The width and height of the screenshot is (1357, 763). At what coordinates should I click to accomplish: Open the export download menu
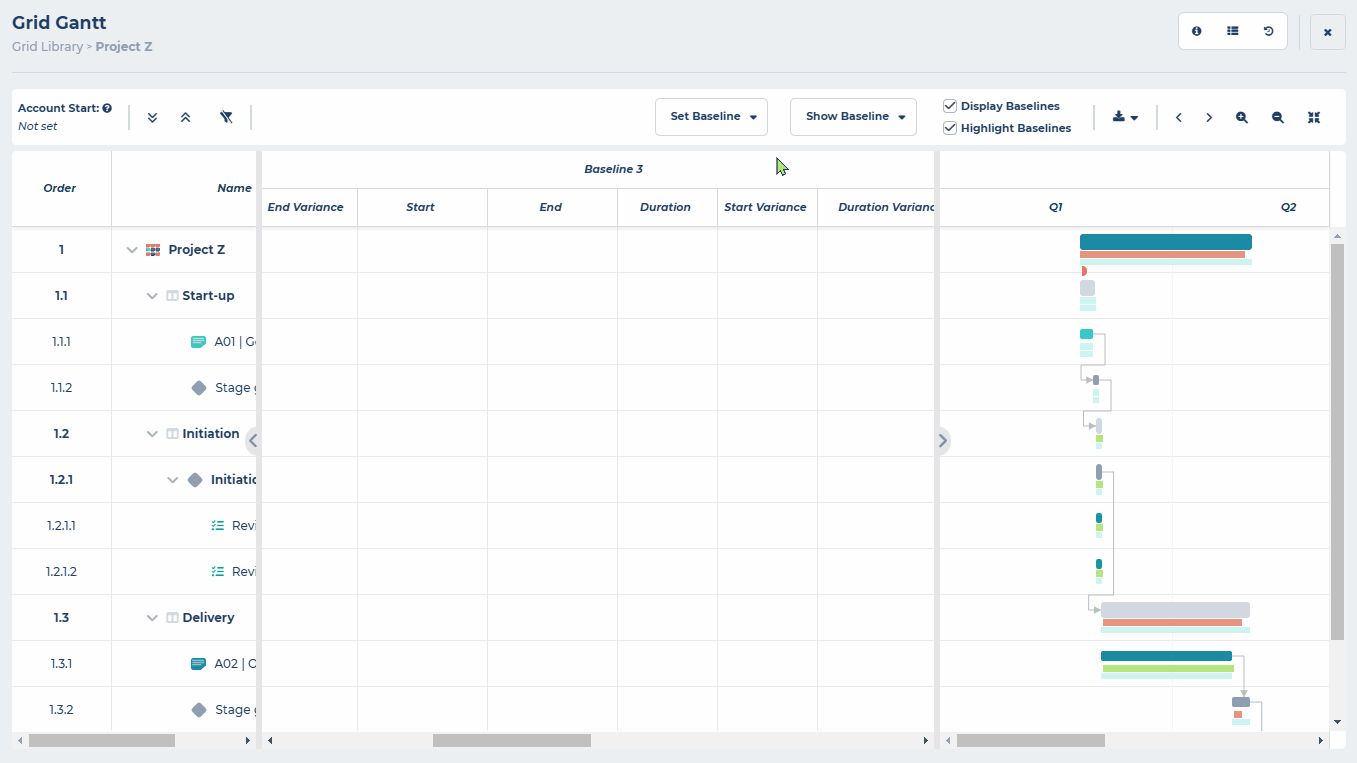pos(1125,117)
